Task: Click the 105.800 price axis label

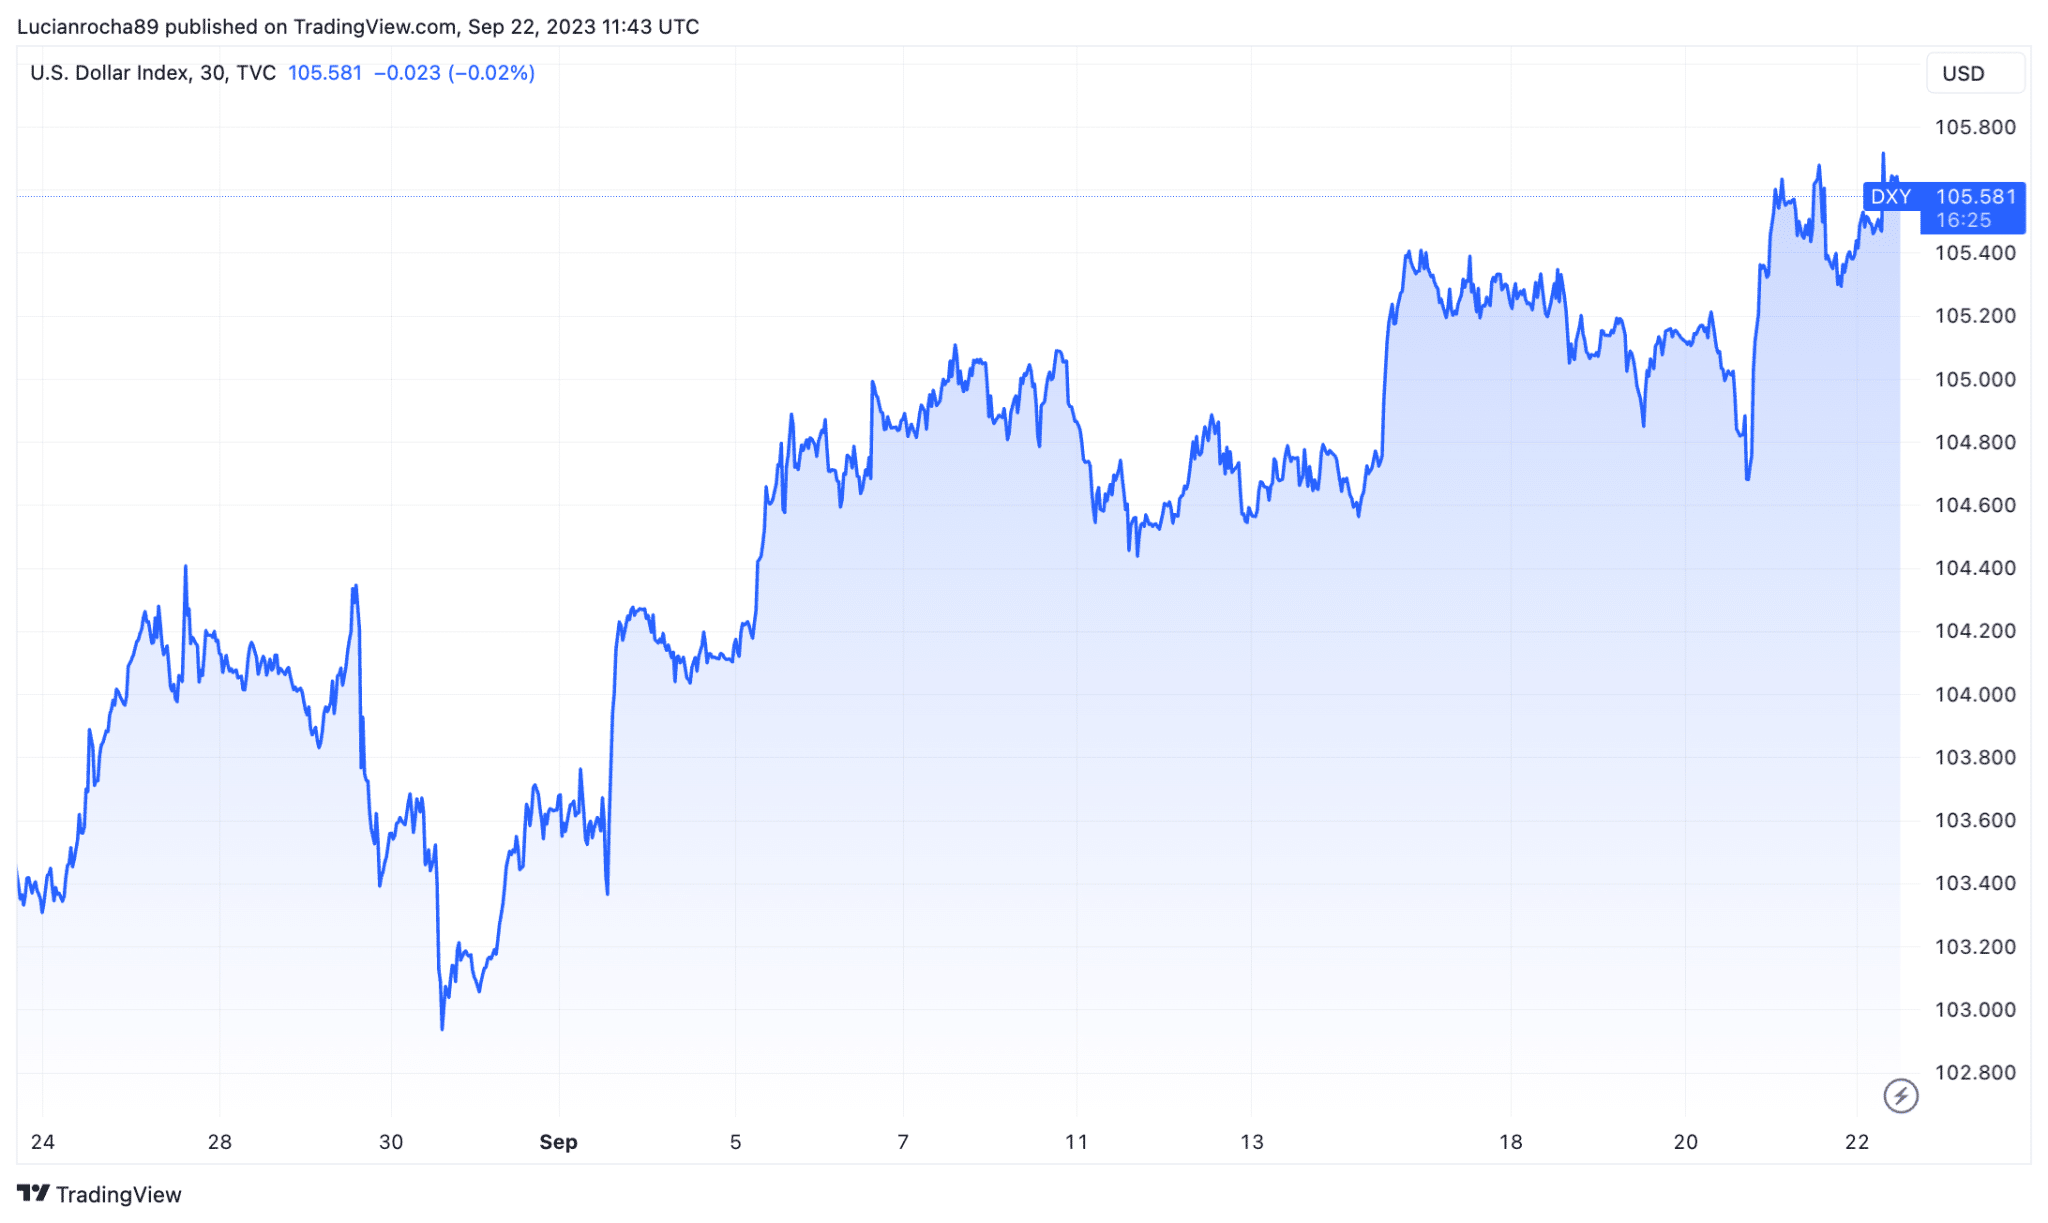Action: pos(1974,127)
